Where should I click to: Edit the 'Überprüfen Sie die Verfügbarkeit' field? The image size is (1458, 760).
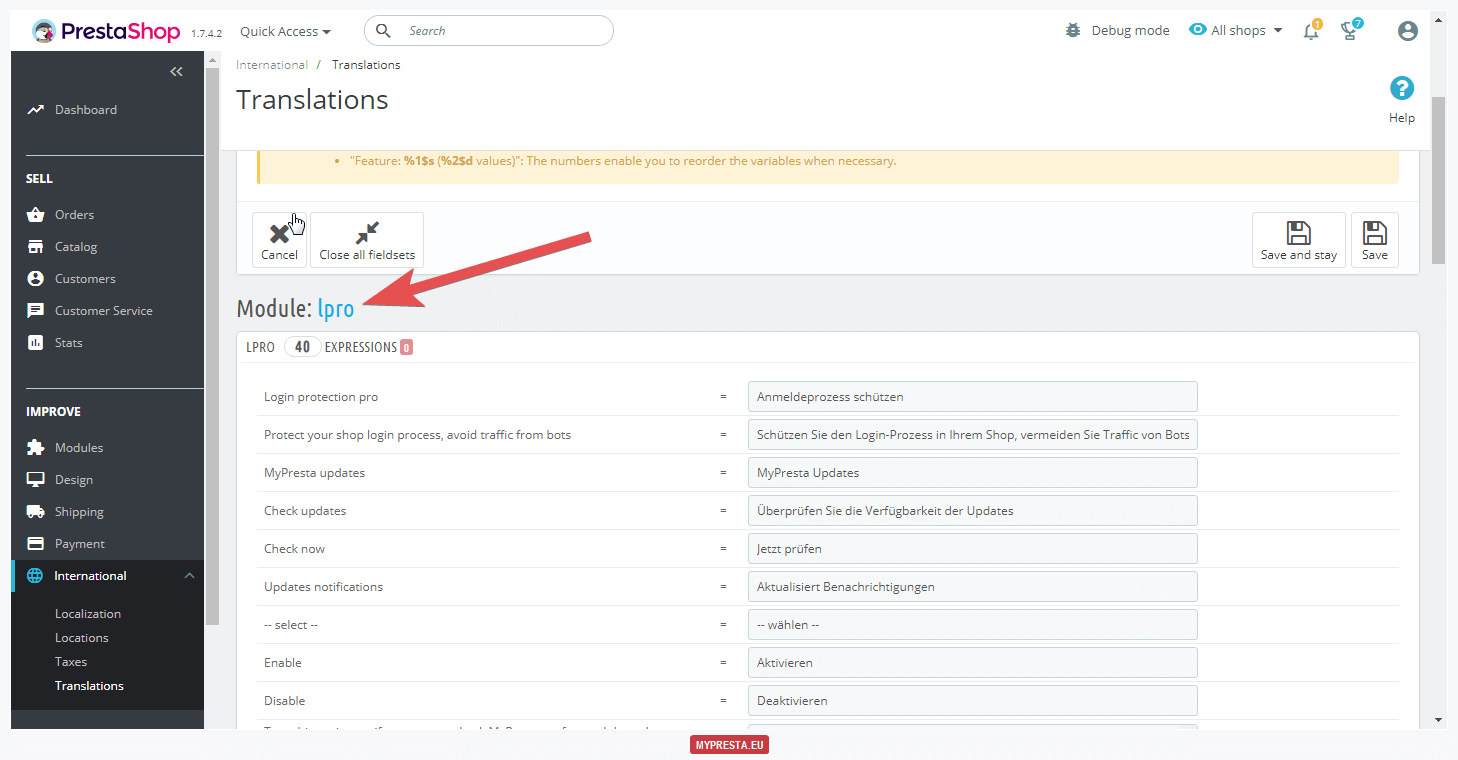[972, 511]
